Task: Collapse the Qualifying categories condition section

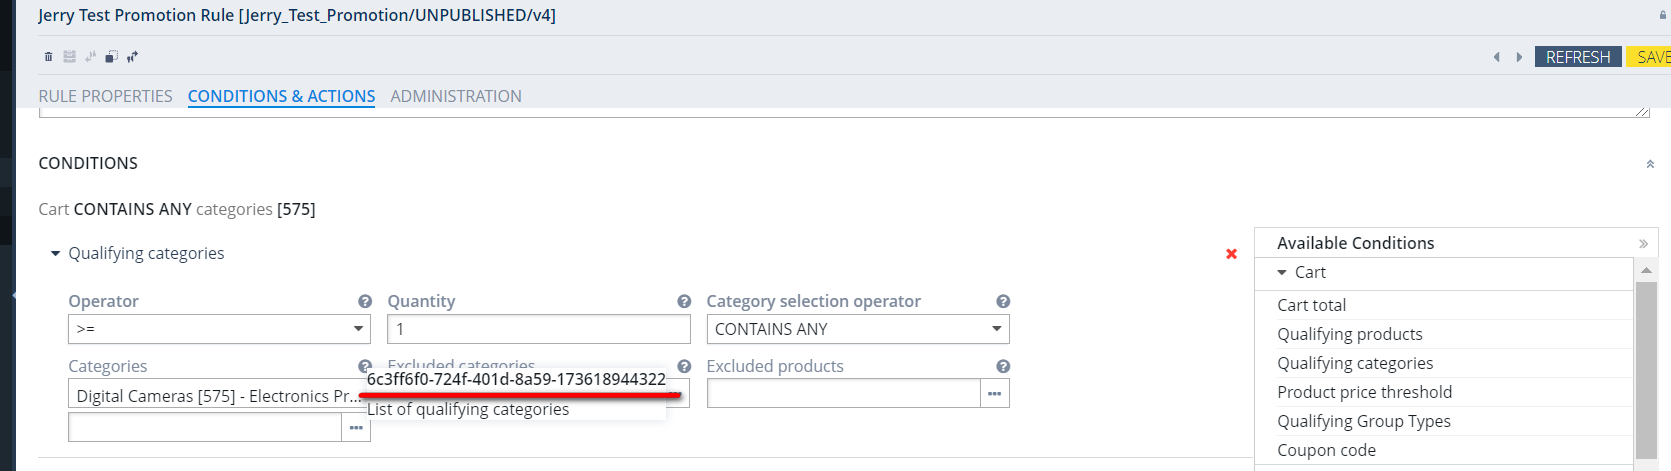Action: coord(55,254)
